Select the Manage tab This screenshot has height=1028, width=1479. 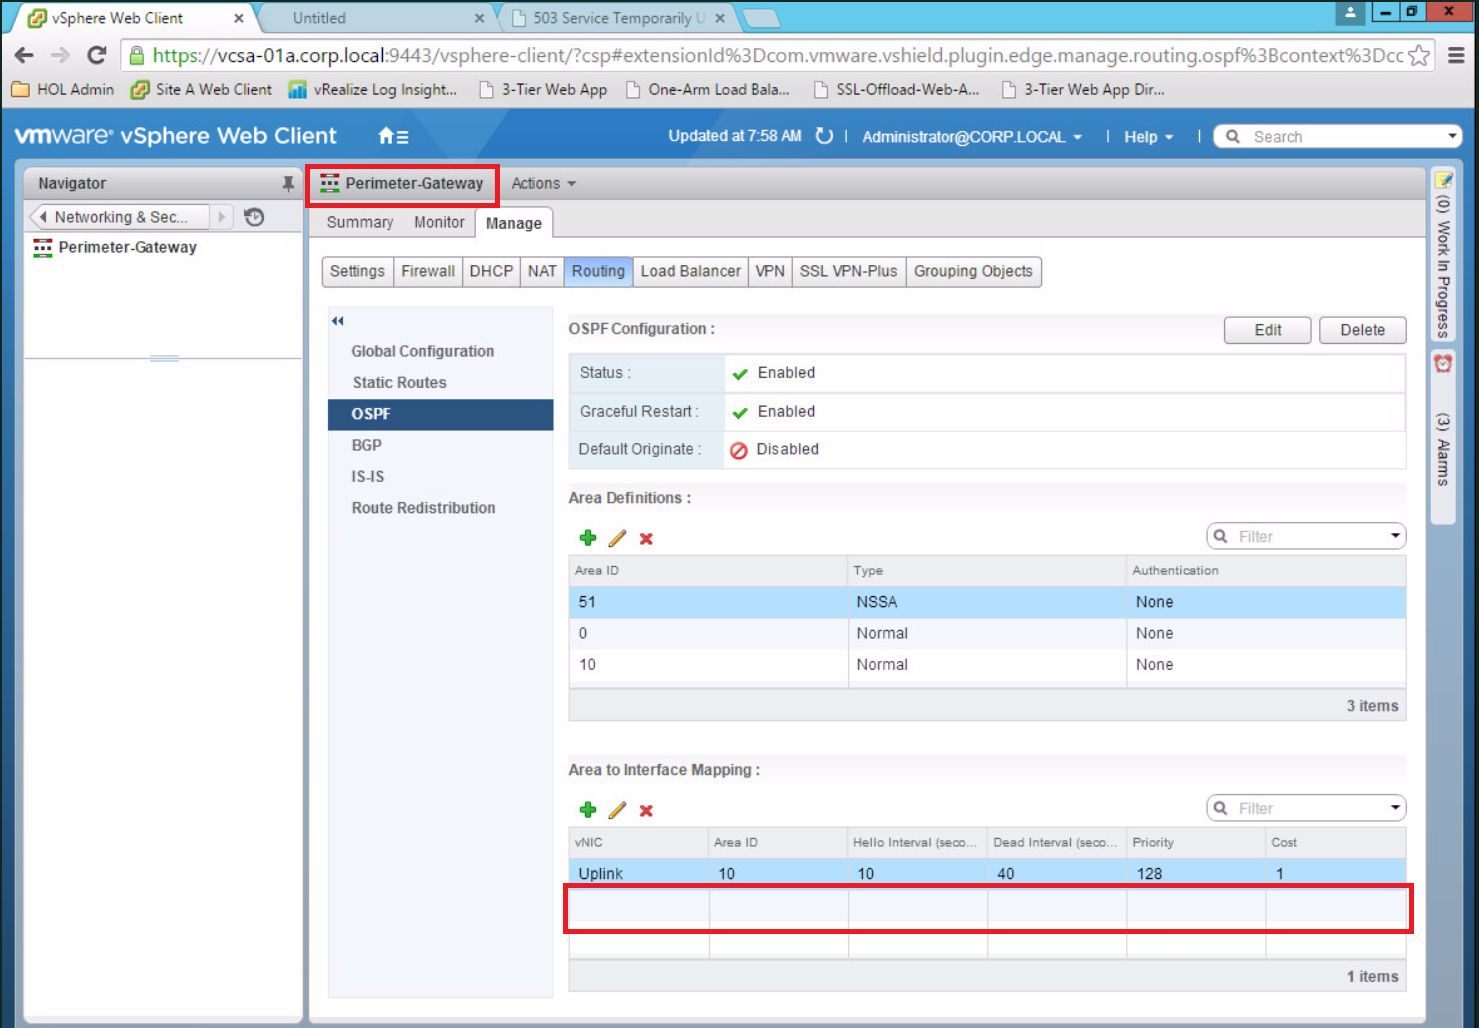coord(514,223)
